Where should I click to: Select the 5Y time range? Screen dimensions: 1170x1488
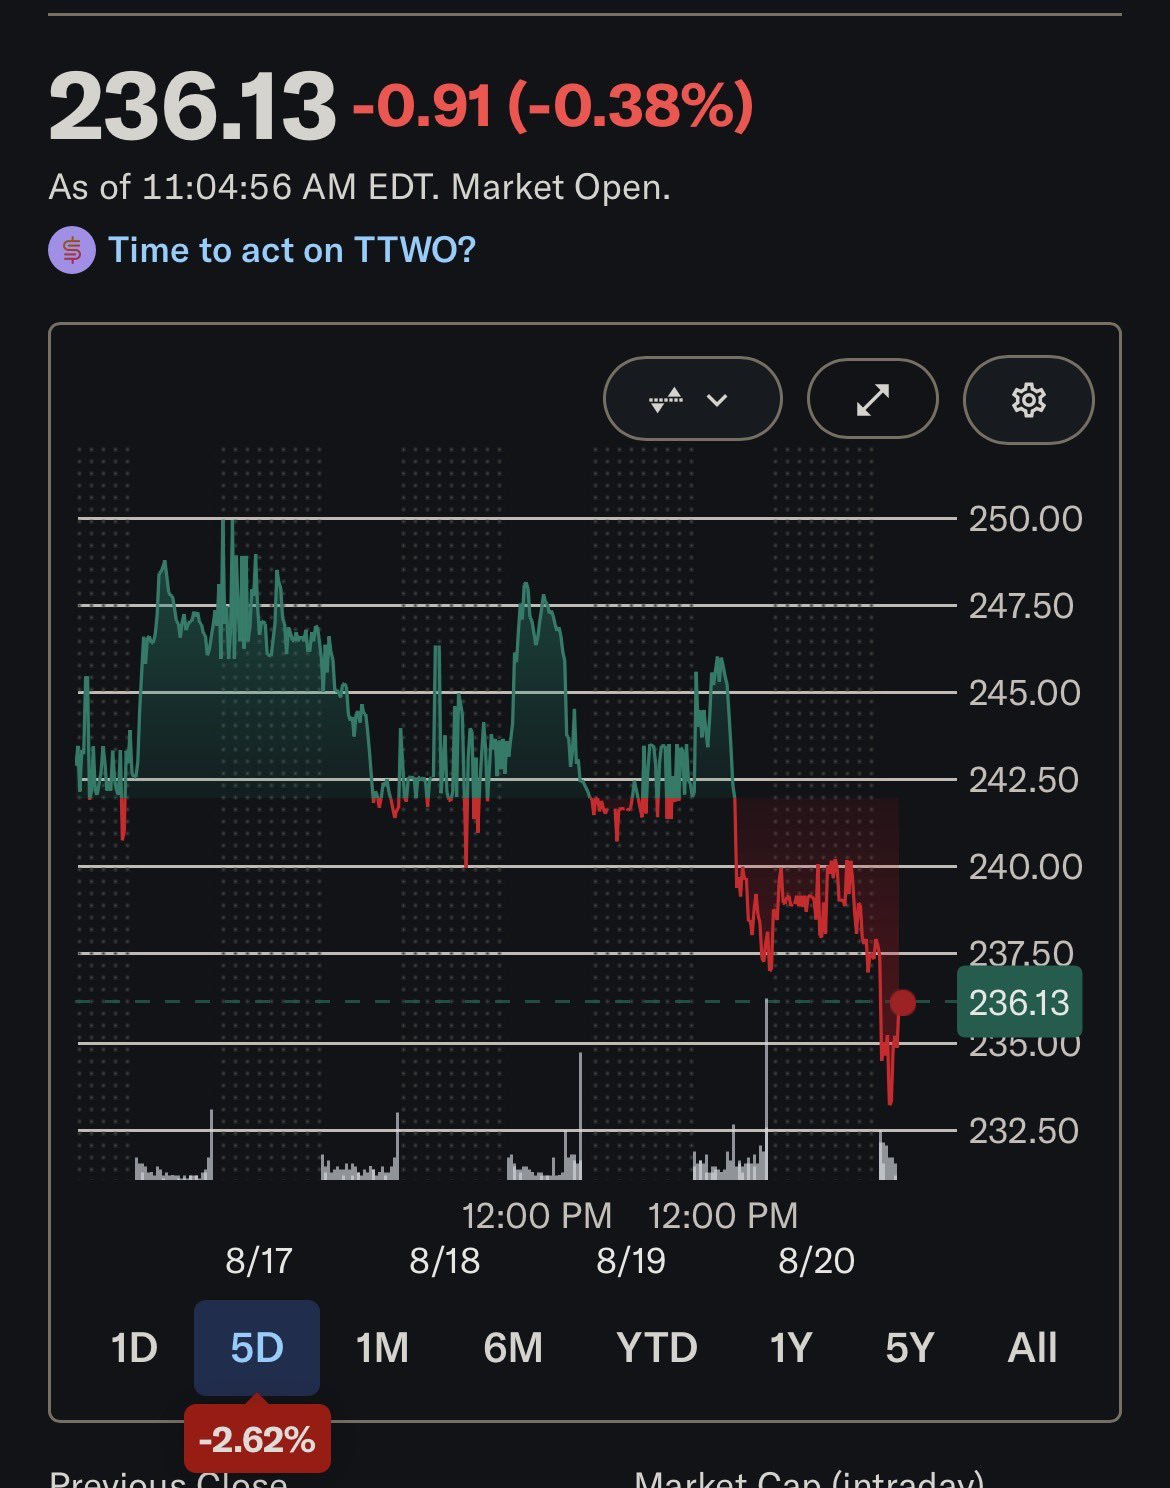click(x=909, y=1348)
